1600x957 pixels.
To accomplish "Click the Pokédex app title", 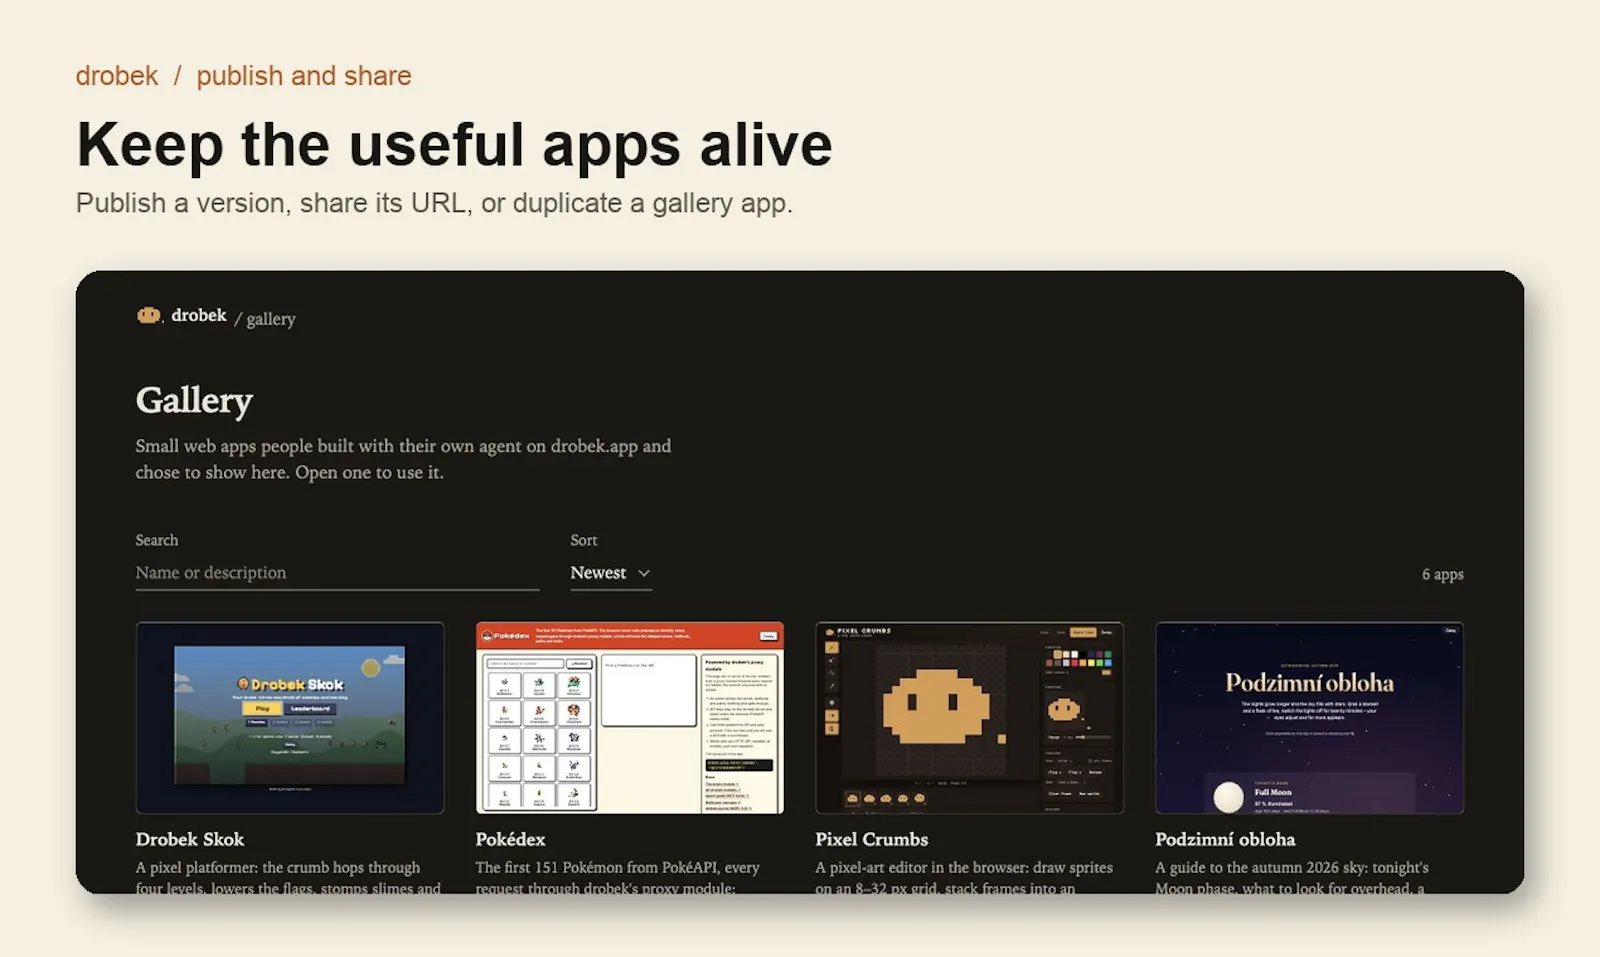I will pos(510,839).
